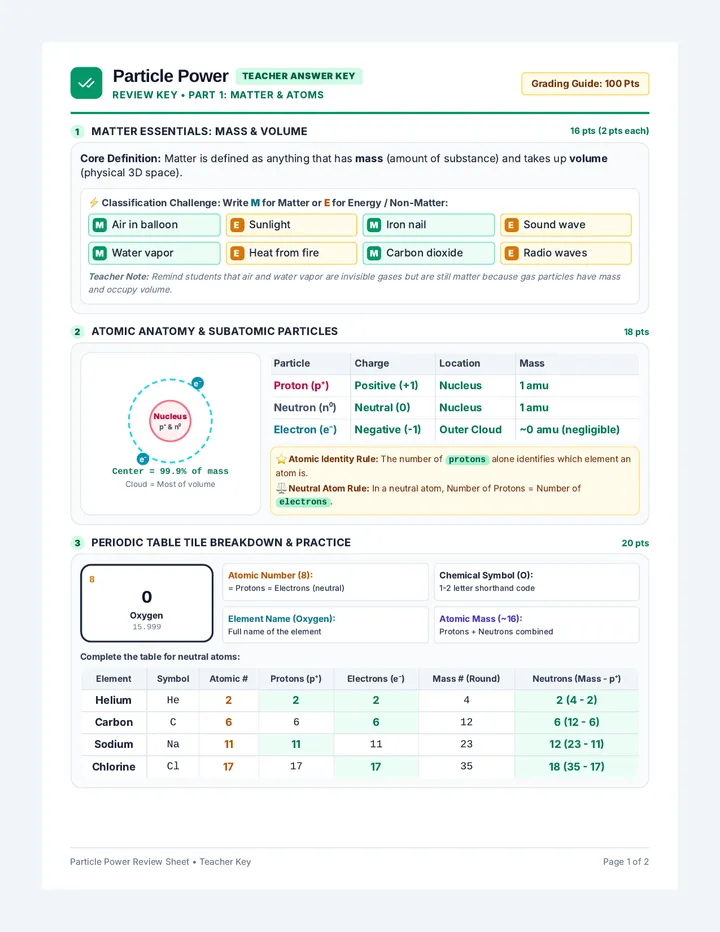720x932 pixels.
Task: Click the '18 pts' section score
Action: click(636, 332)
